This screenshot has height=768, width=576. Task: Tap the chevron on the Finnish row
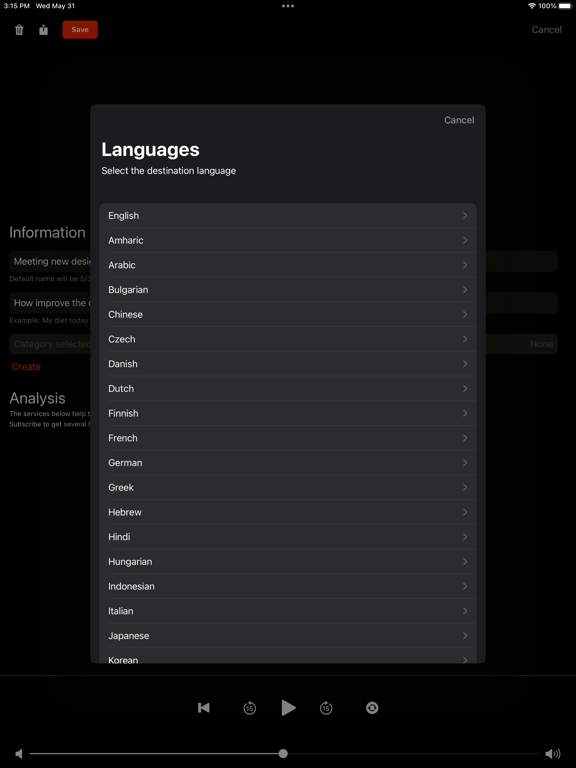[465, 413]
